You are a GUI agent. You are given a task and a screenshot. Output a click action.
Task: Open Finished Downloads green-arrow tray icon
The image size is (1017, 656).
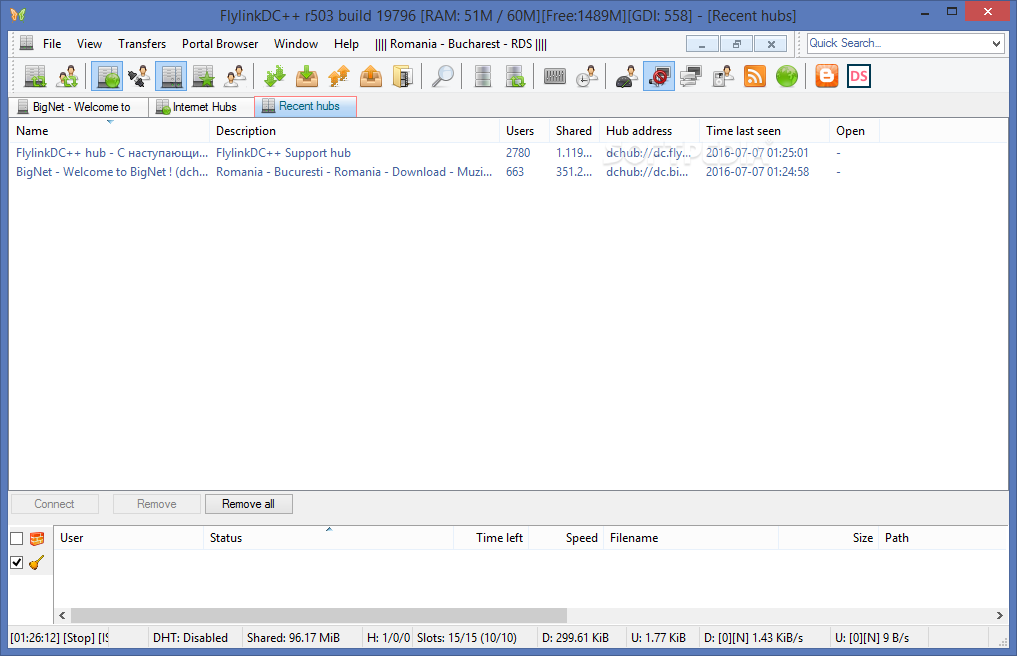(307, 77)
